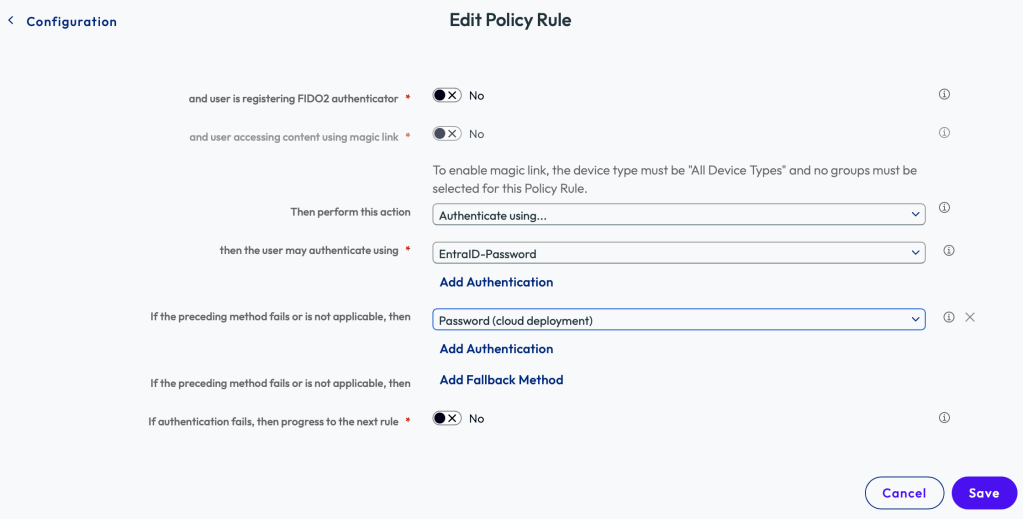
Task: Click info icon for FIDO2 authenticator row
Action: [x=944, y=95]
